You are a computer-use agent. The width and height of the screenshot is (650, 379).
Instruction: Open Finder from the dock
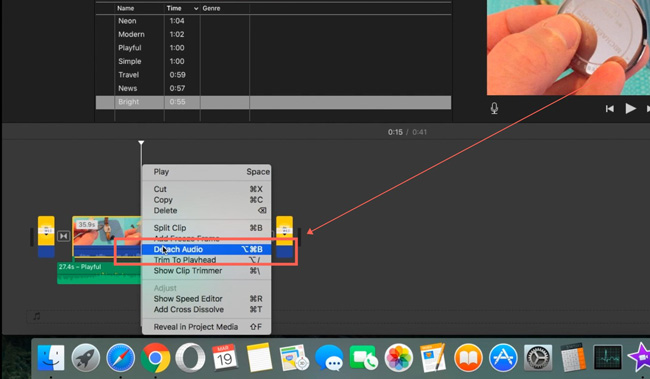[x=51, y=358]
